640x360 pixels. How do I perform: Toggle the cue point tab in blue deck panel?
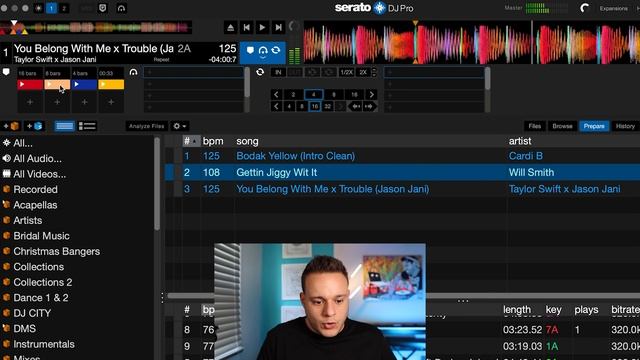250,50
